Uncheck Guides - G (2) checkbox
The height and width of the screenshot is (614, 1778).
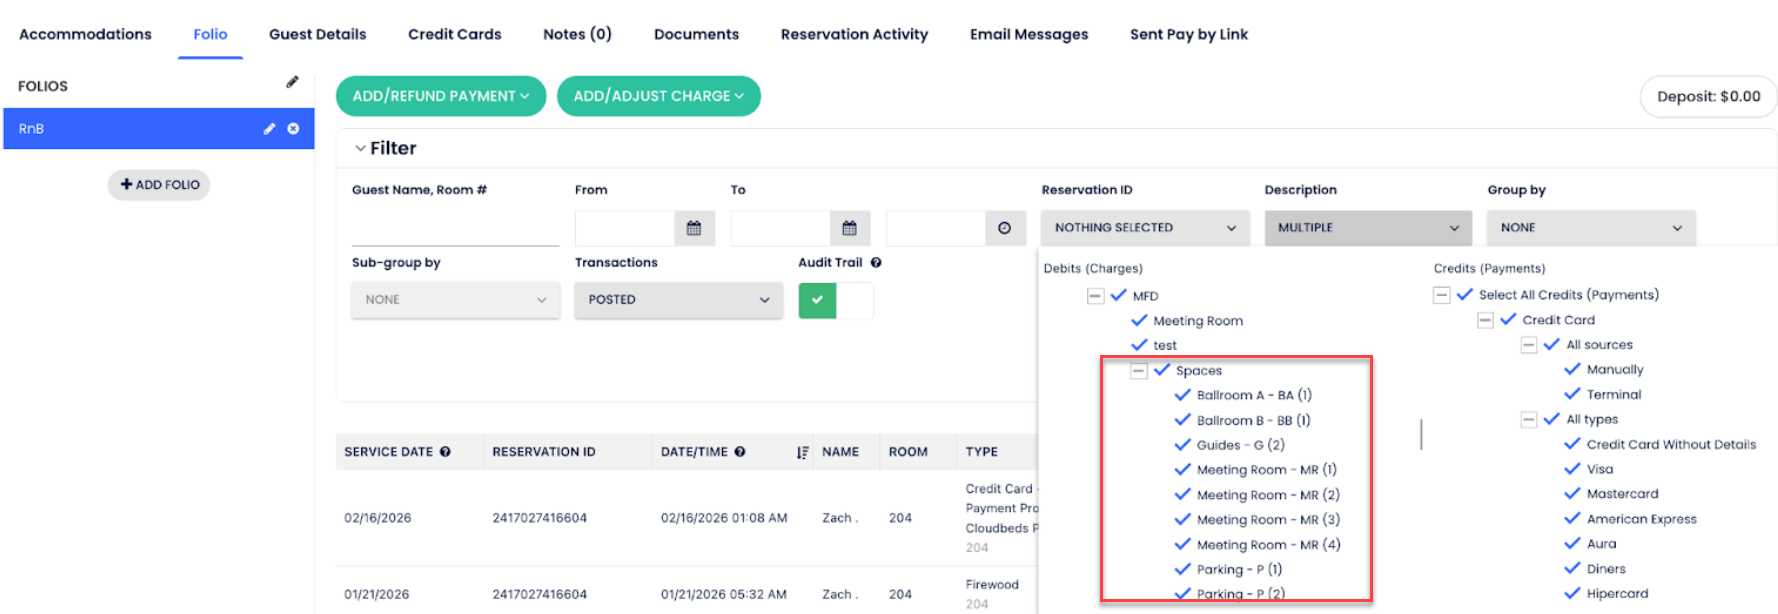[x=1183, y=445]
